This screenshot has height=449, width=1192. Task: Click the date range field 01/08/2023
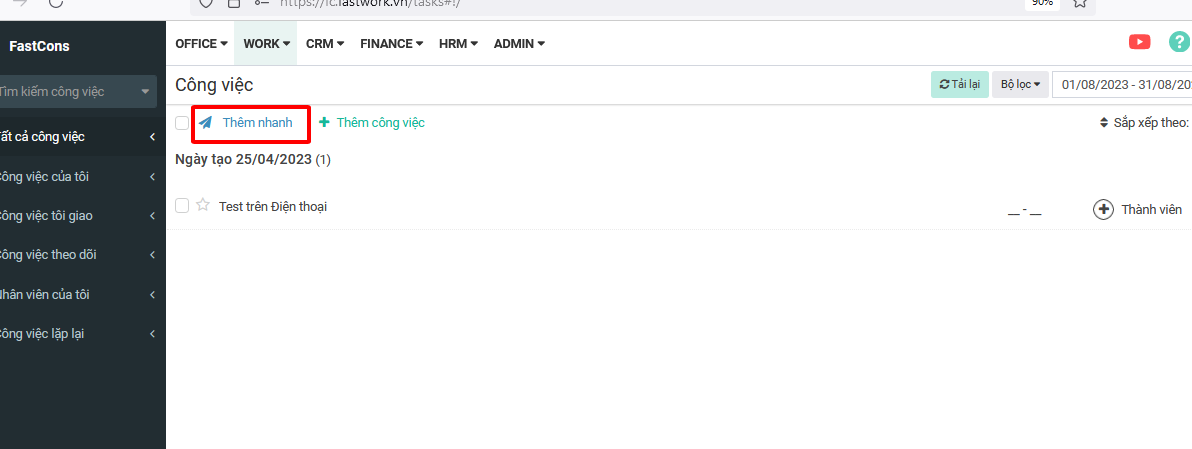coord(1124,85)
